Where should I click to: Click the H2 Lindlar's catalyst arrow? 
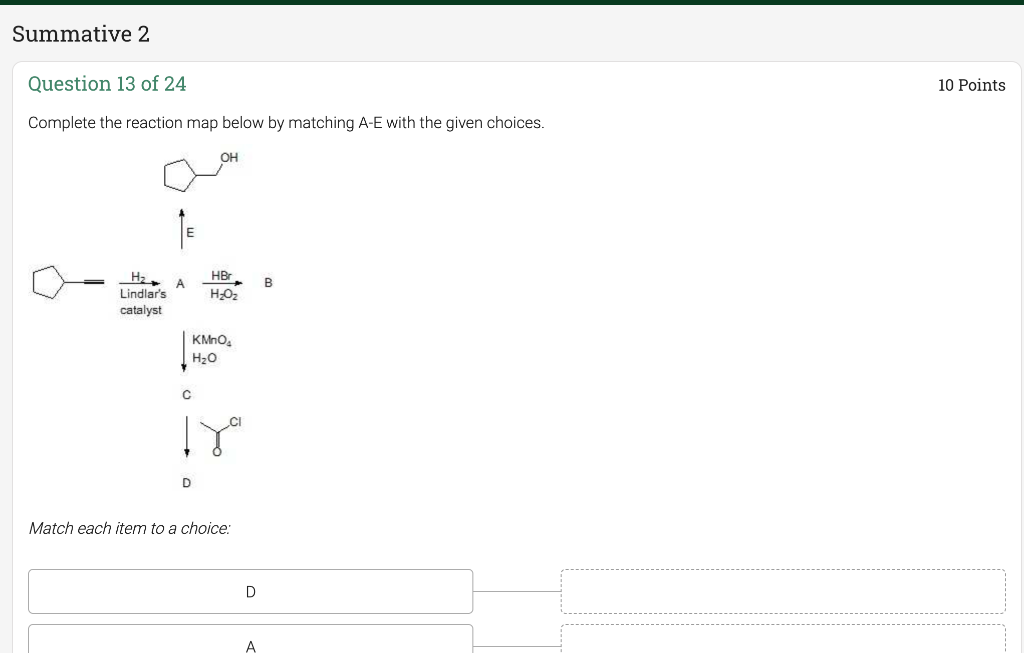coord(140,283)
